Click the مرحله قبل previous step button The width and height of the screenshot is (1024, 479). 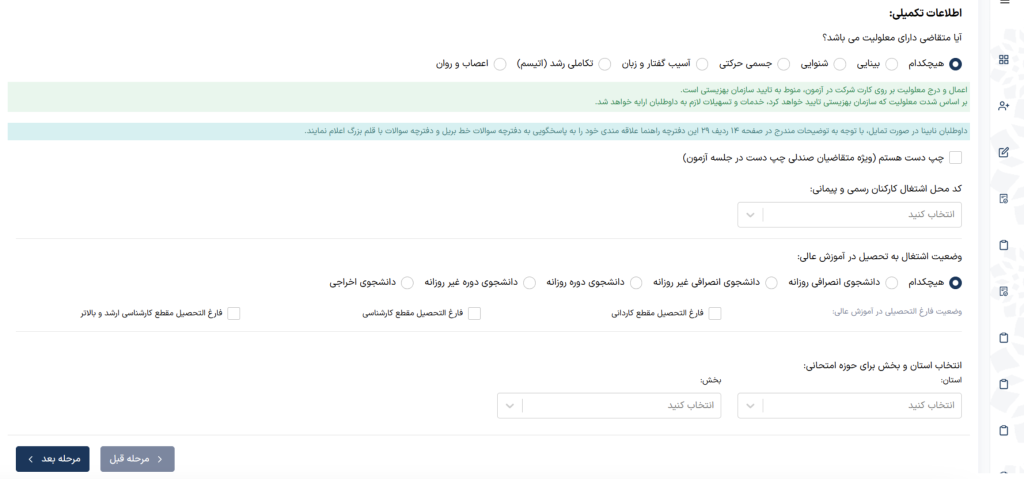pos(137,458)
